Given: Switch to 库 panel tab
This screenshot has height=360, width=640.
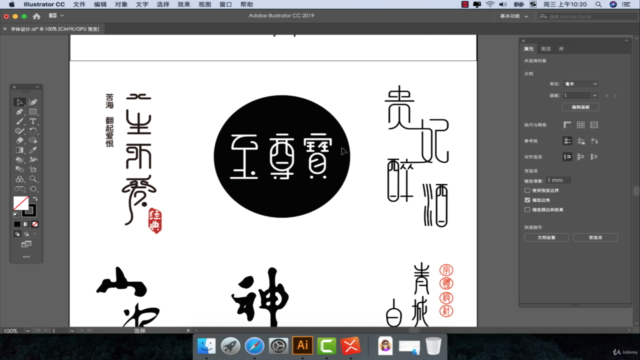Looking at the screenshot, I should 561,49.
